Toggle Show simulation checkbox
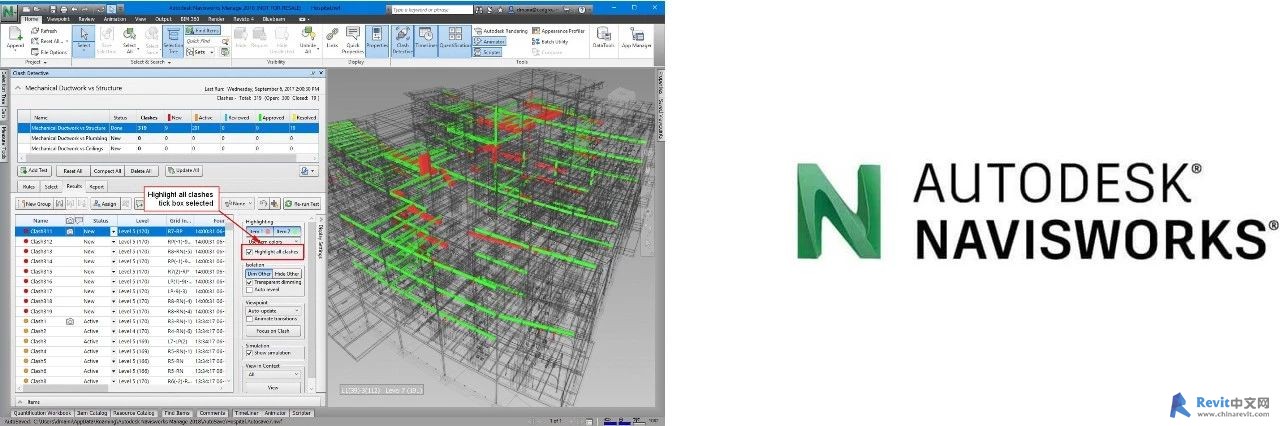Screen dimensions: 1280x426 (250, 352)
